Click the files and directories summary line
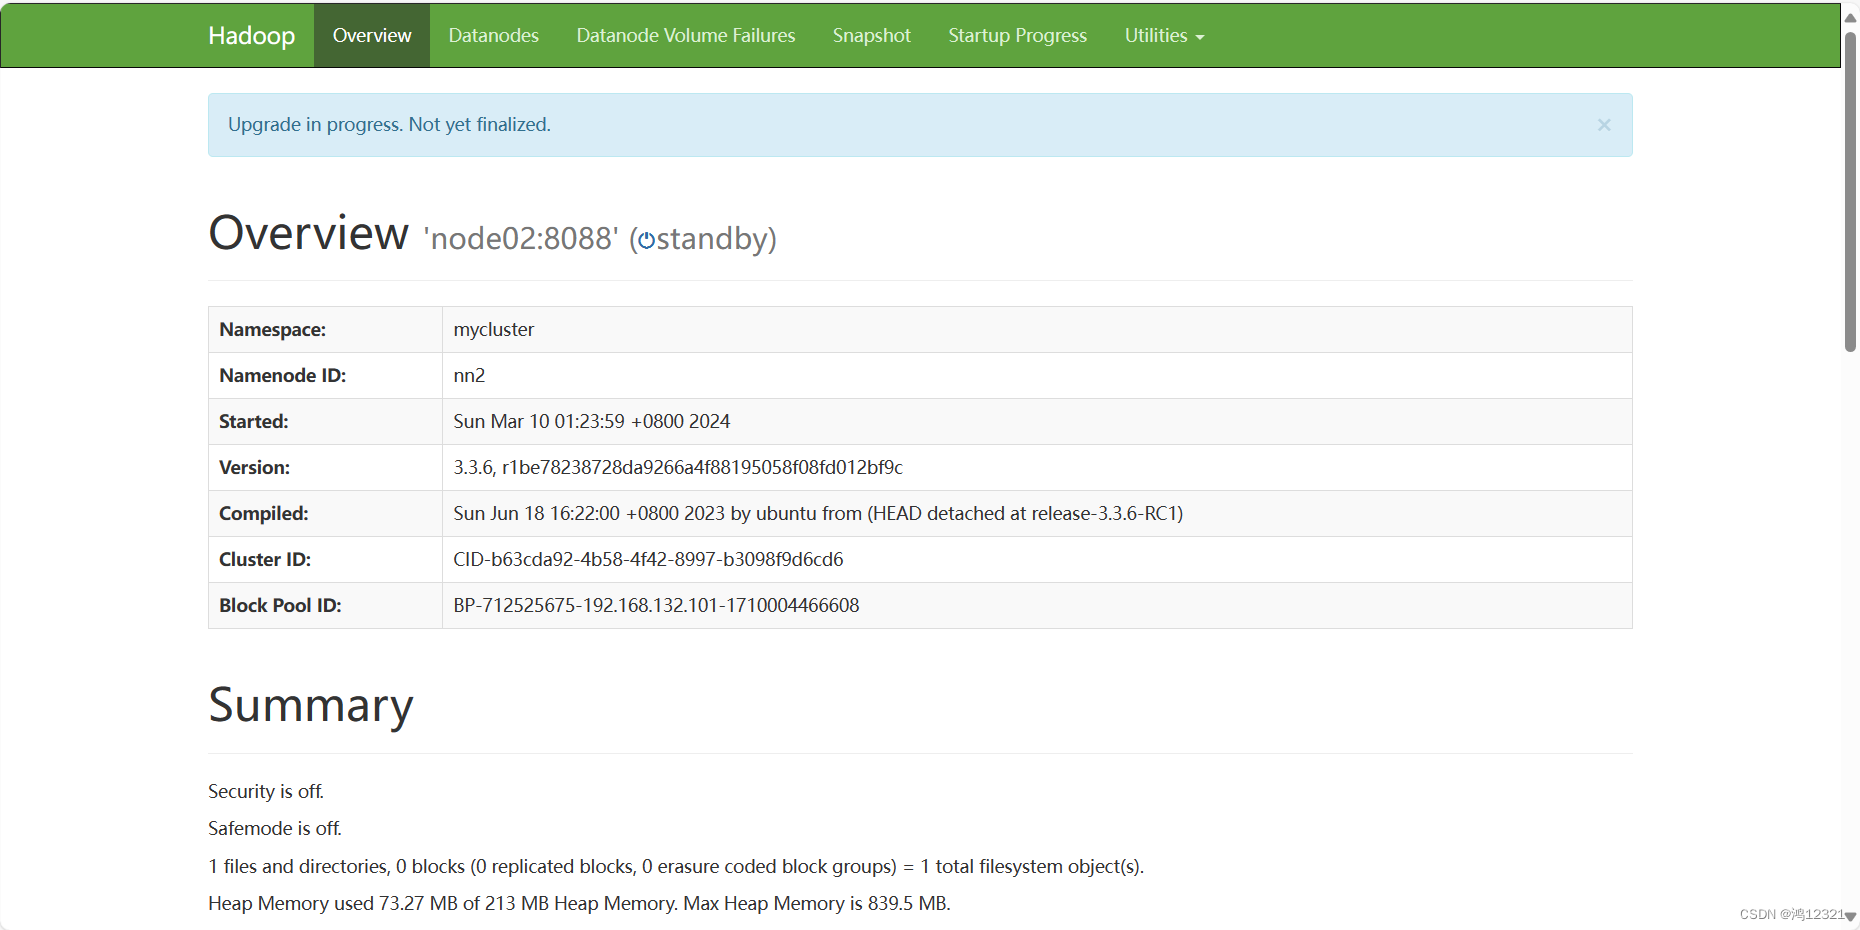Viewport: 1860px width, 930px height. coord(676,866)
